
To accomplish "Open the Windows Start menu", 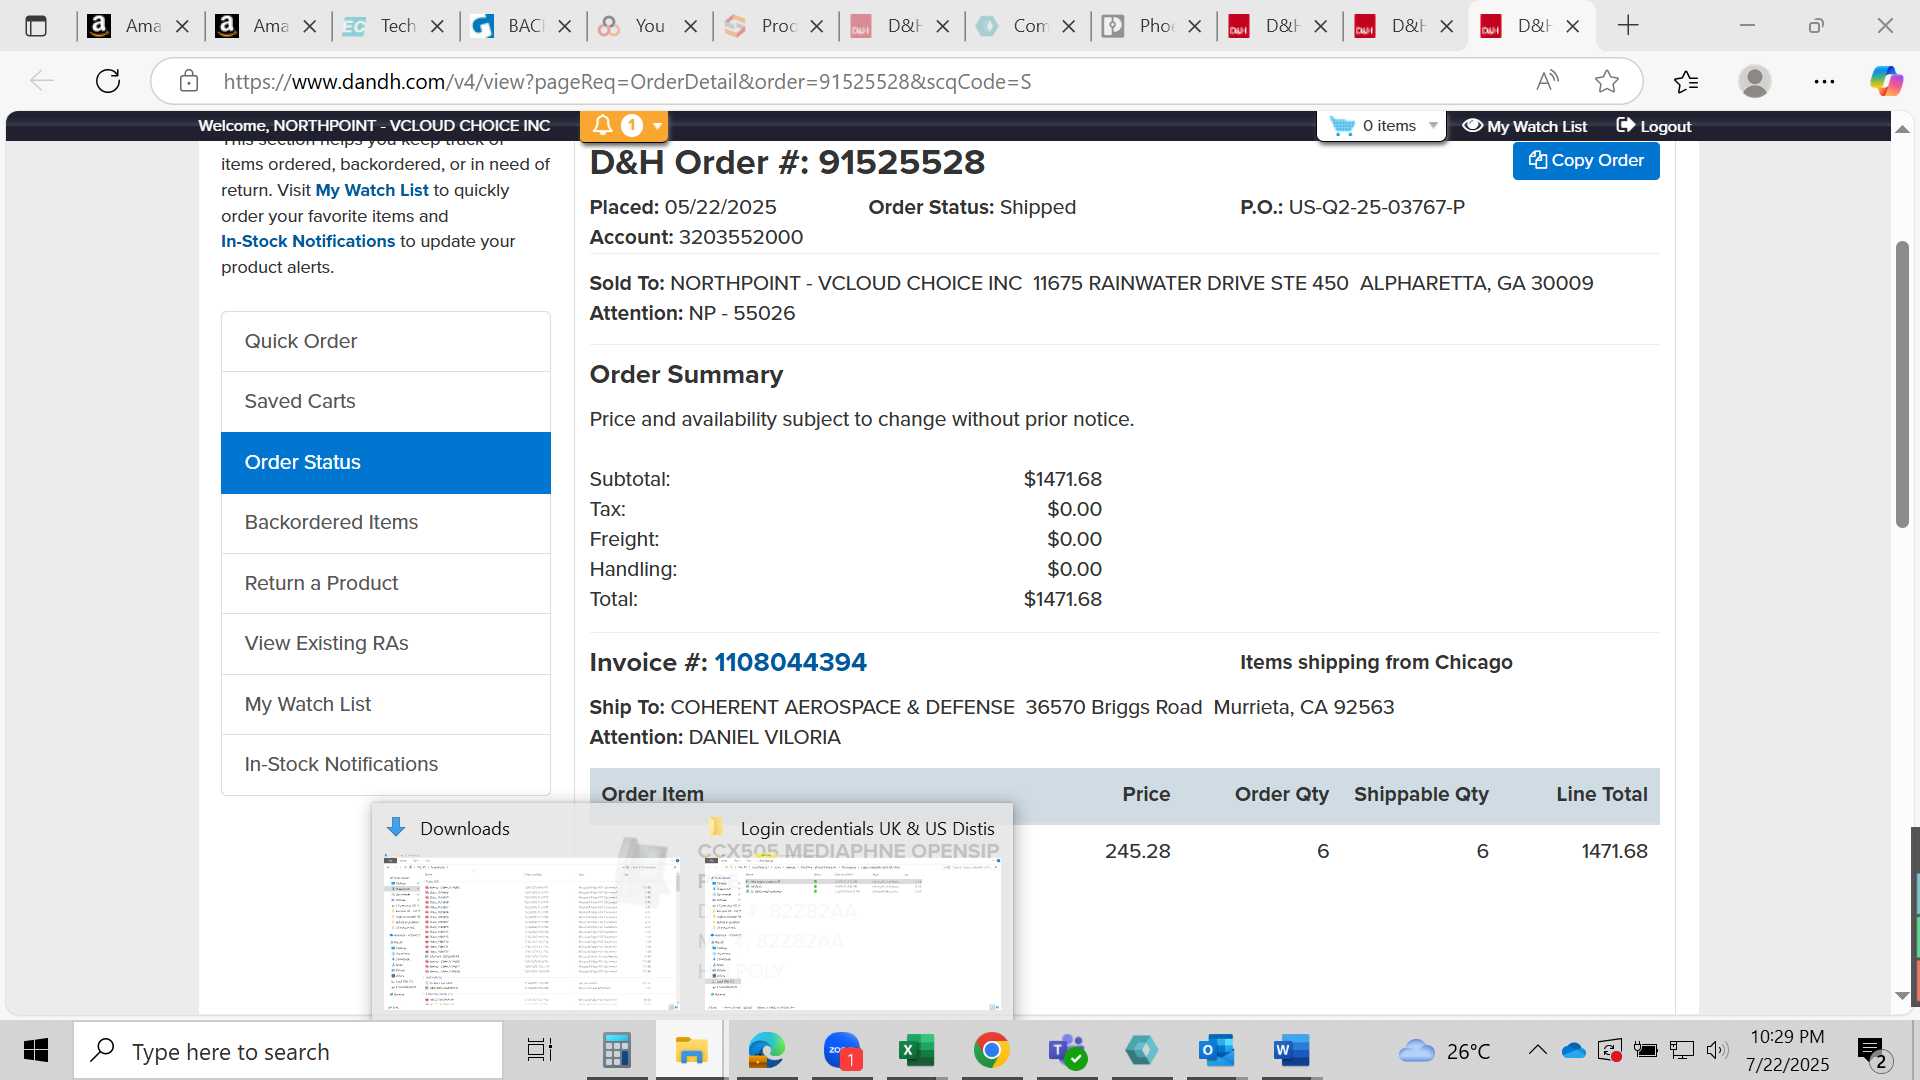I will pos(36,1050).
